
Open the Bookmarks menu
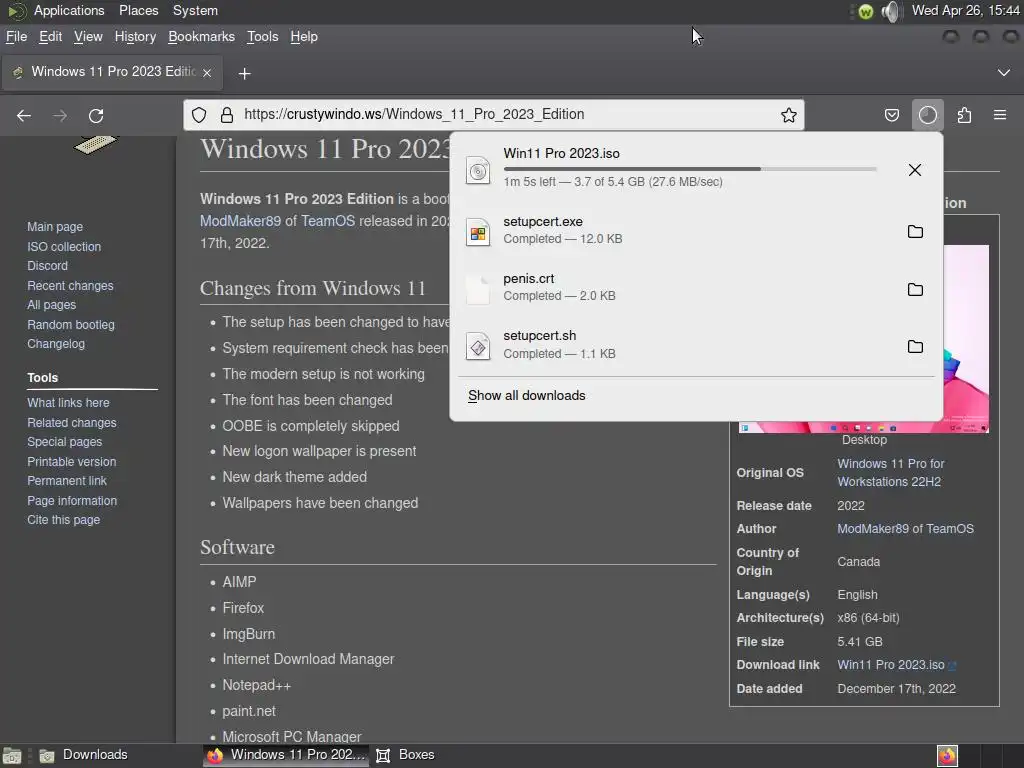point(201,37)
